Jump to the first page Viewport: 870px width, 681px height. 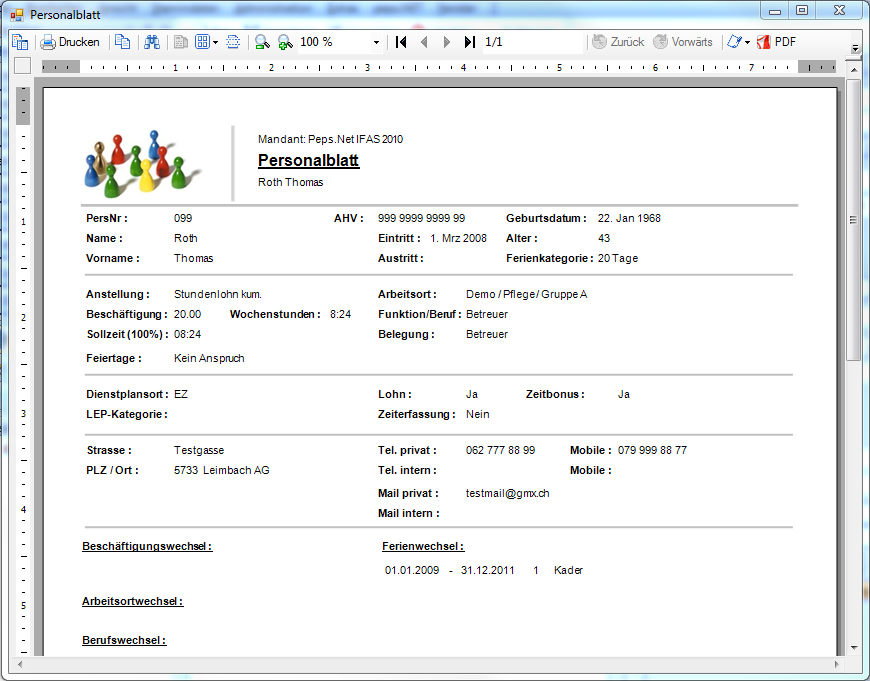(x=401, y=42)
